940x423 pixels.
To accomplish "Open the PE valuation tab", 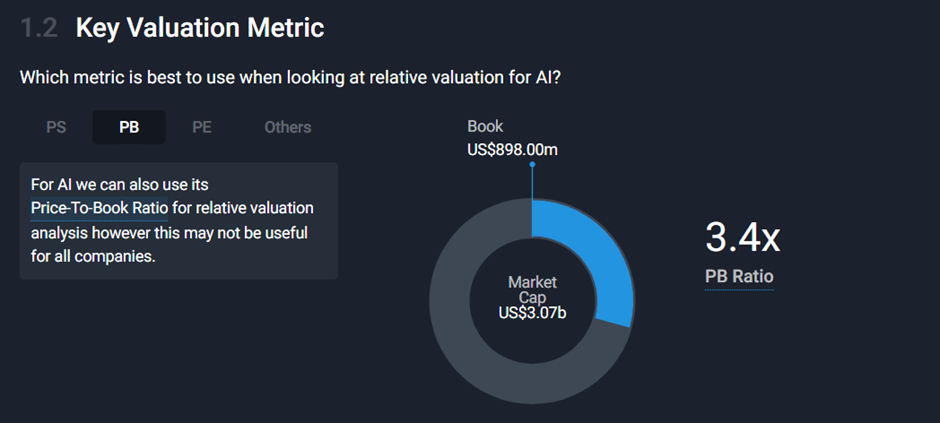I will (201, 127).
